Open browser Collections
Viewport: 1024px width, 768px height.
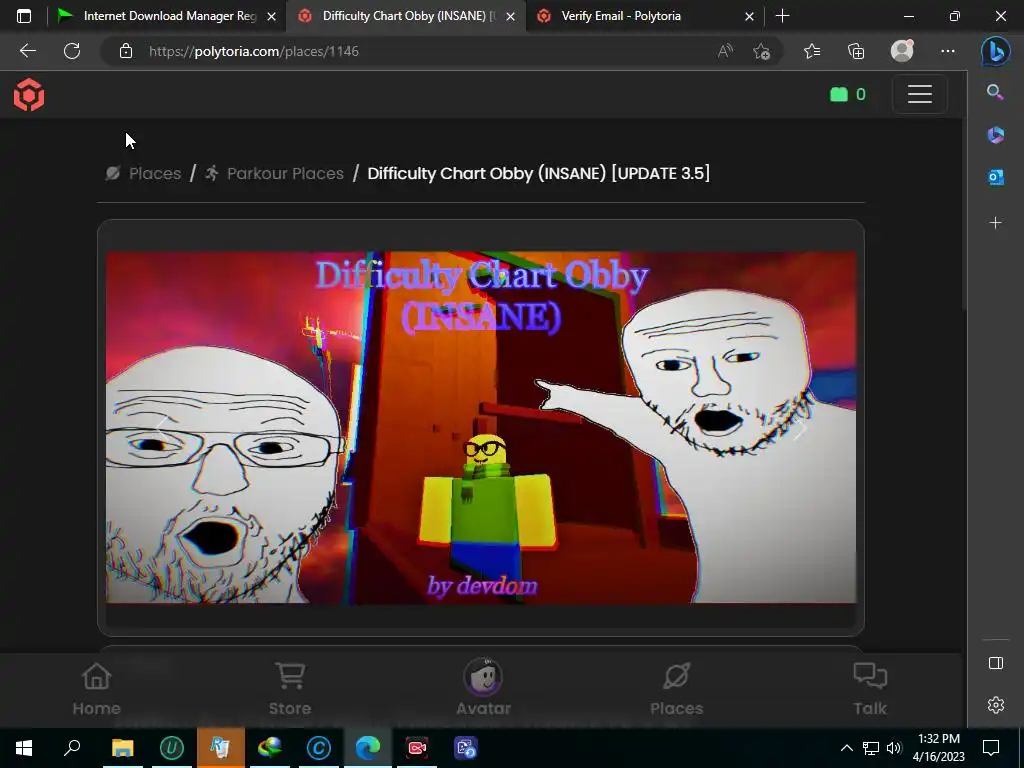(x=856, y=51)
